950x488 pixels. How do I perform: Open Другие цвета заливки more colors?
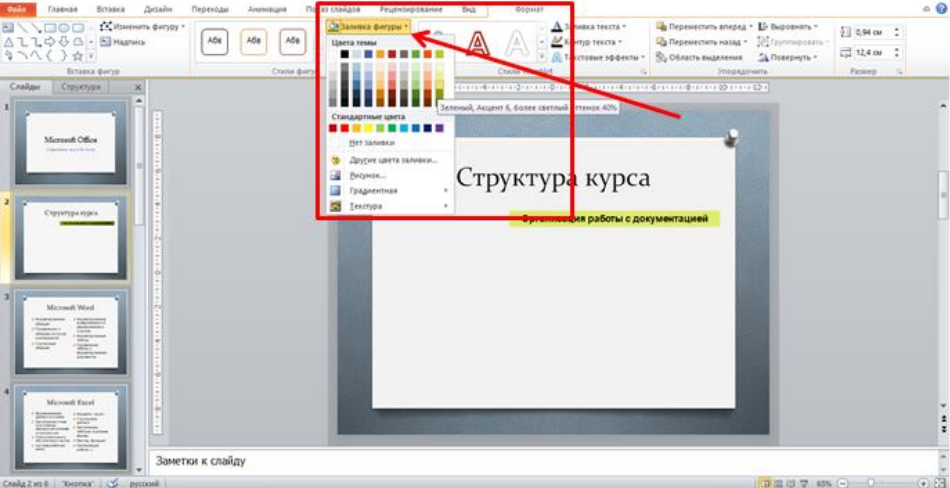392,160
